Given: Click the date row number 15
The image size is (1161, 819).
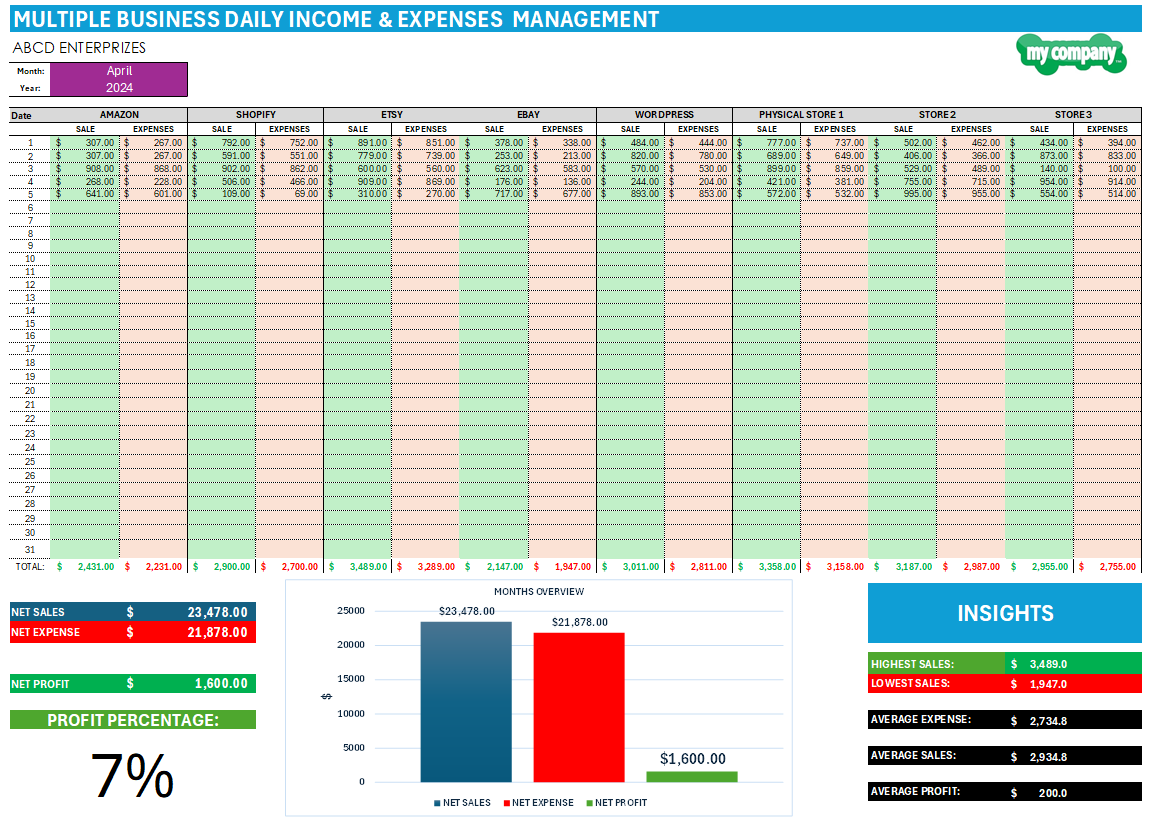Looking at the screenshot, I should tap(30, 324).
